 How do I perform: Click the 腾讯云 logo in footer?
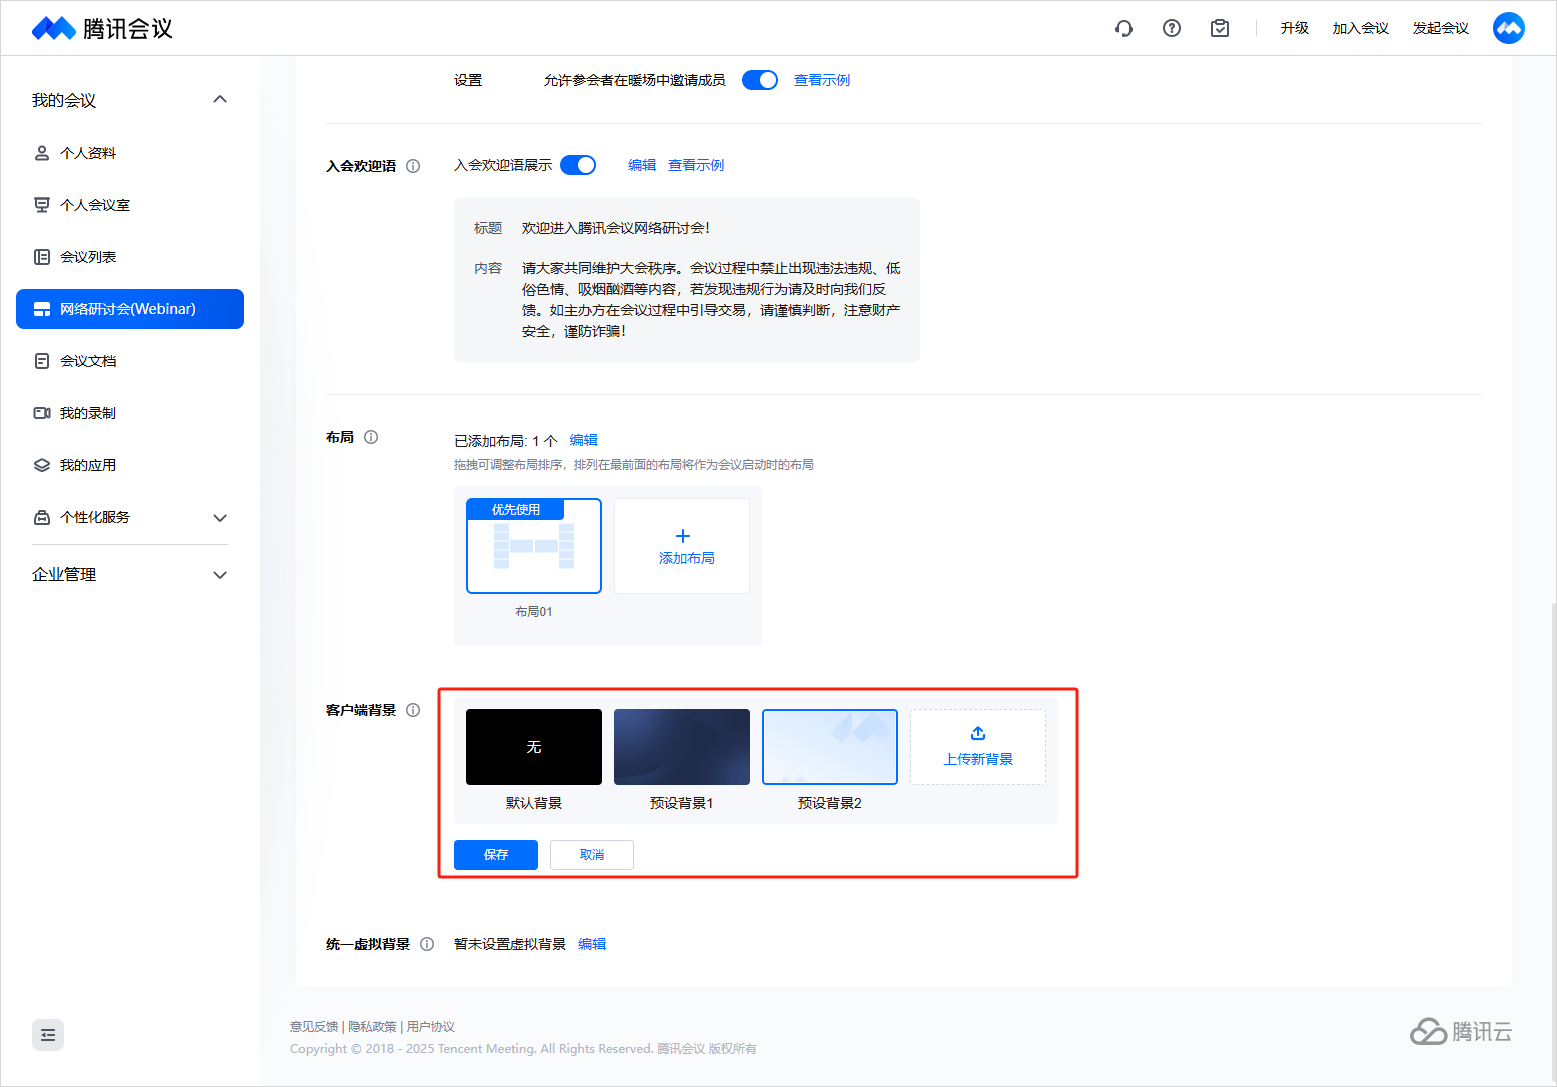pyautogui.click(x=1461, y=1031)
